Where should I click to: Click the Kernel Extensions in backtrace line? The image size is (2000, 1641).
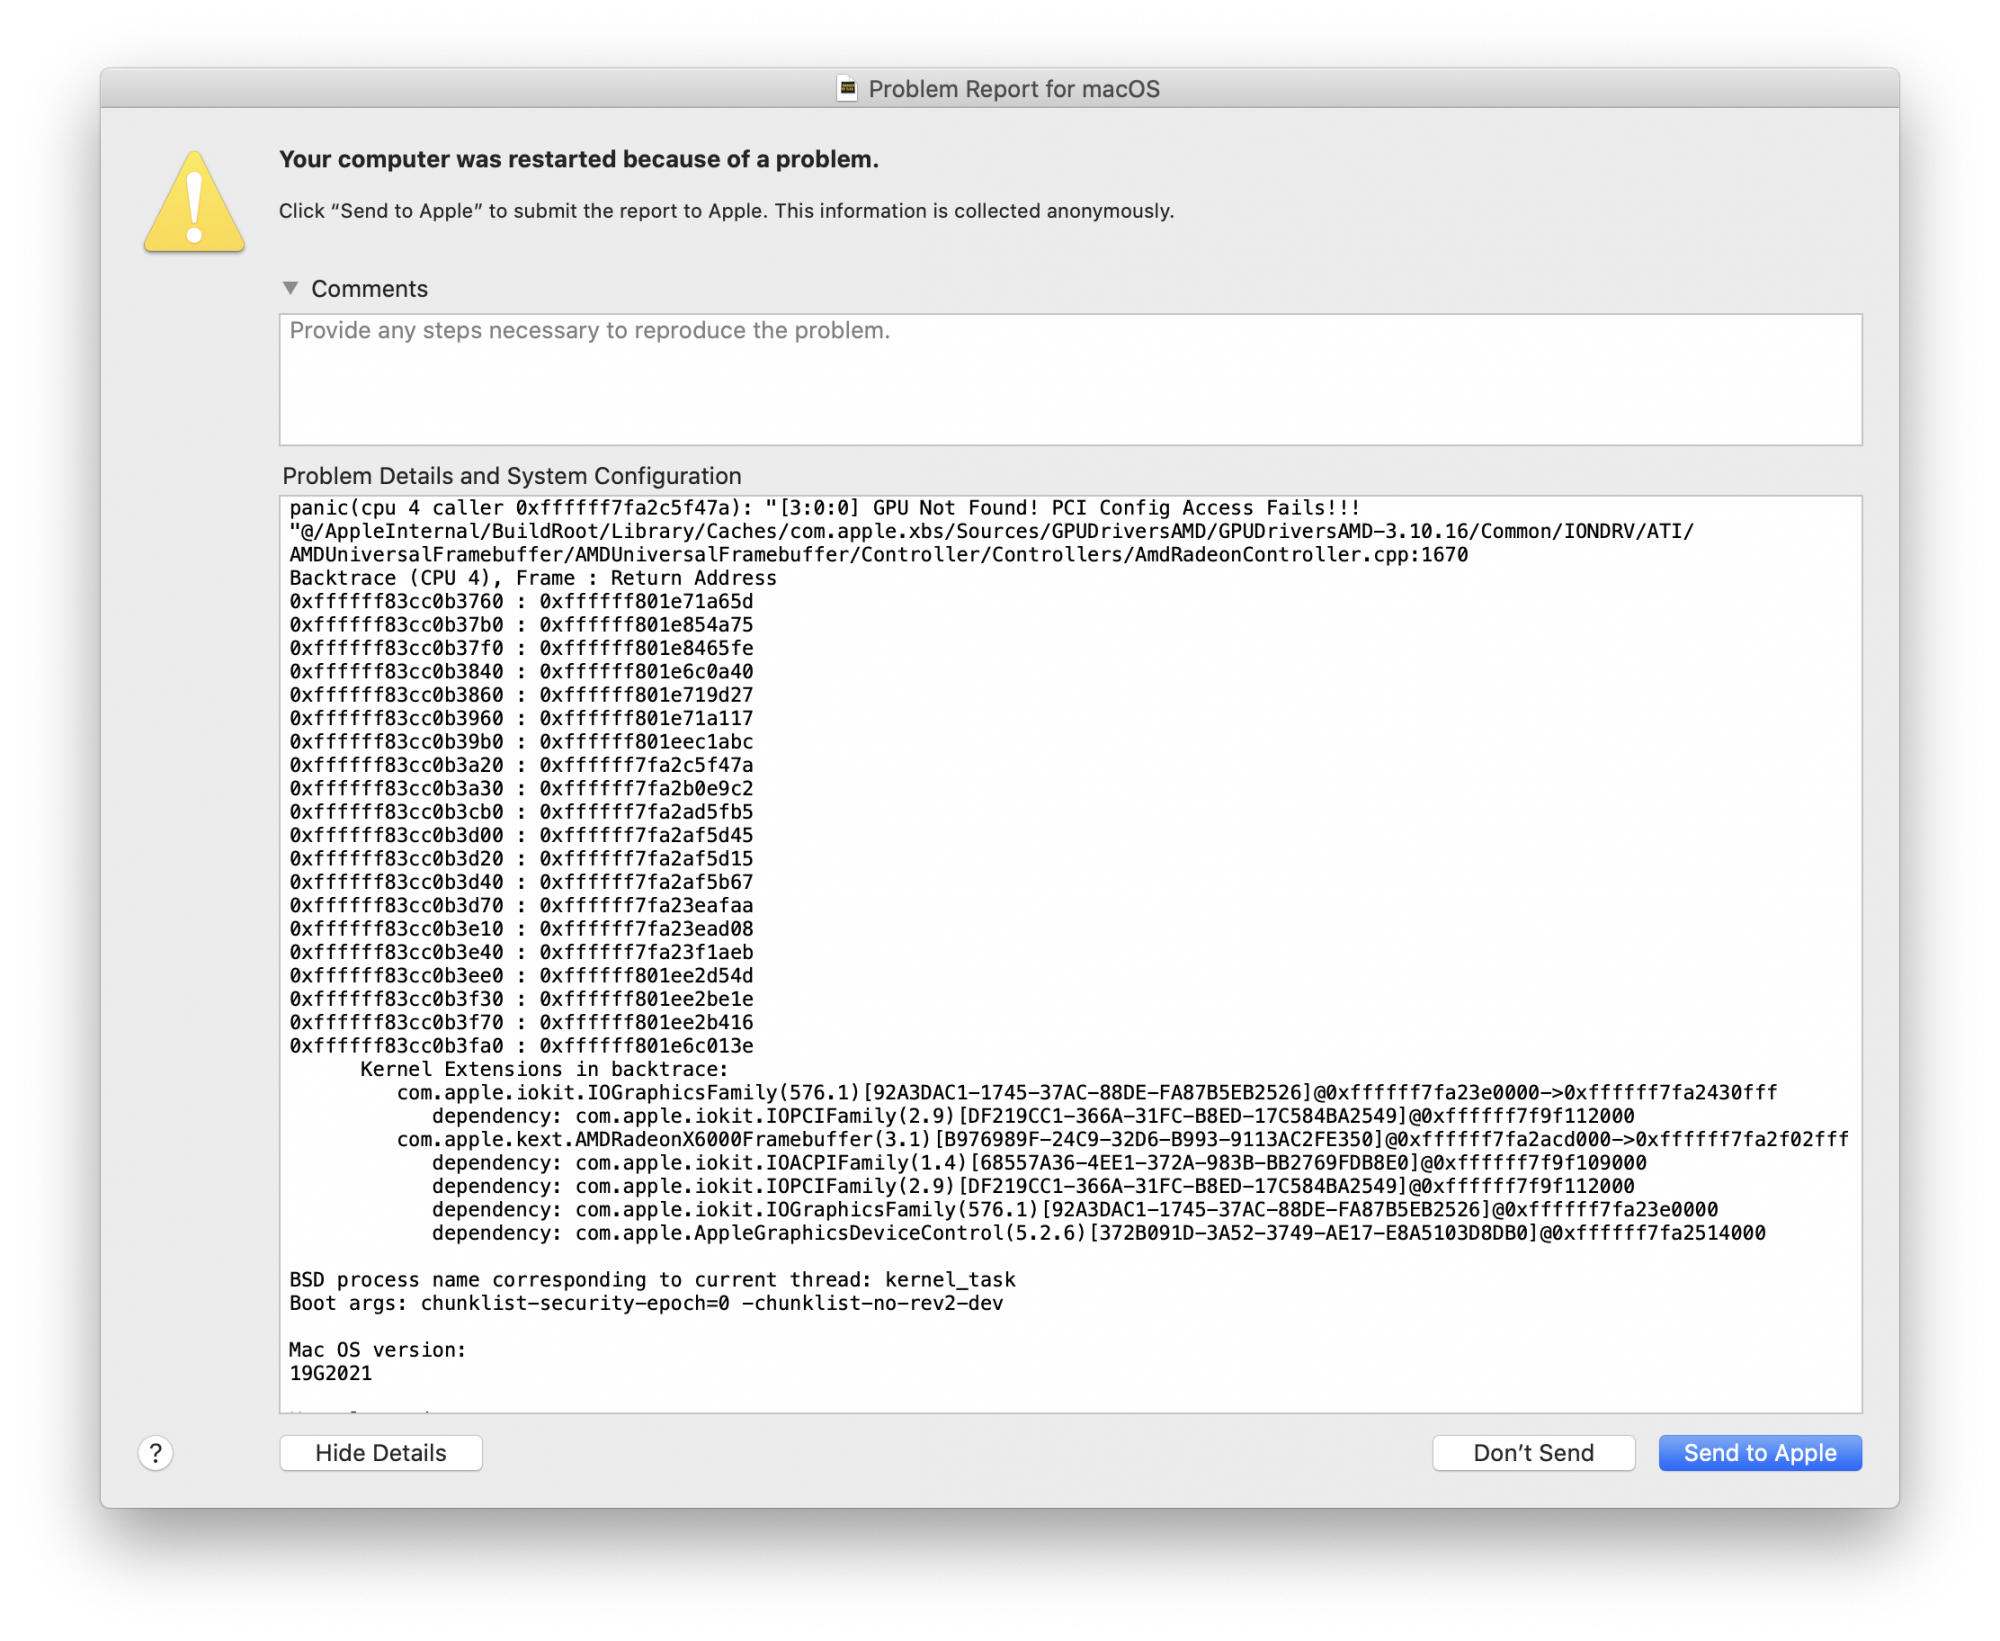(x=544, y=1069)
